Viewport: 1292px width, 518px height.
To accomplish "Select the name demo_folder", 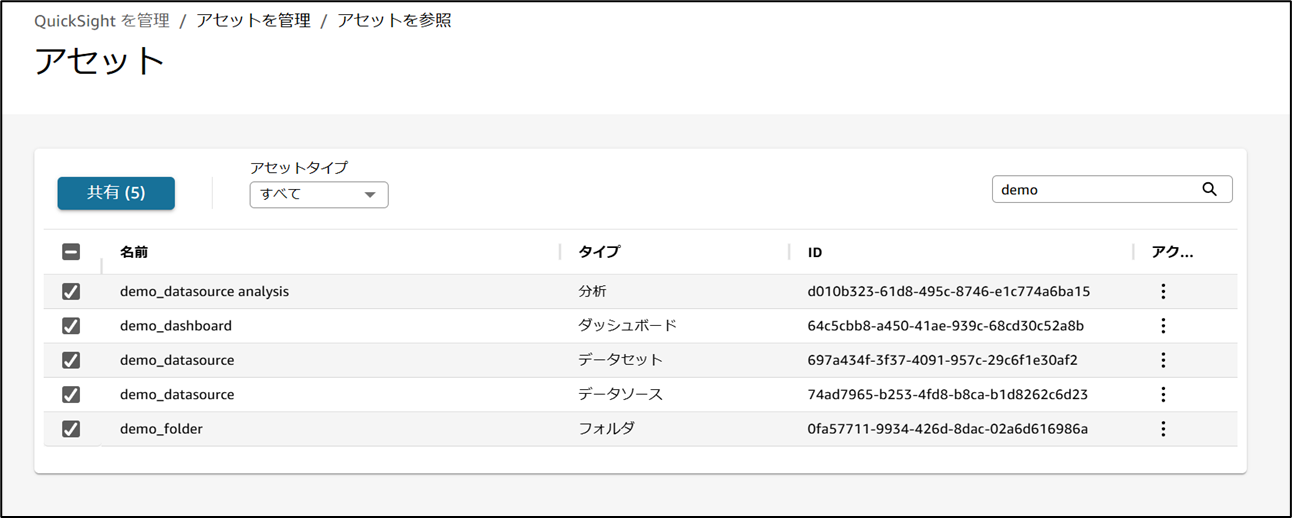I will (x=161, y=428).
